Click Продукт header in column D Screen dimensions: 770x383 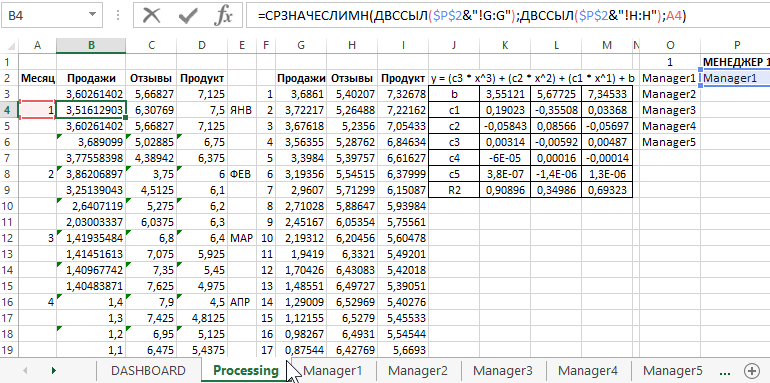click(202, 78)
